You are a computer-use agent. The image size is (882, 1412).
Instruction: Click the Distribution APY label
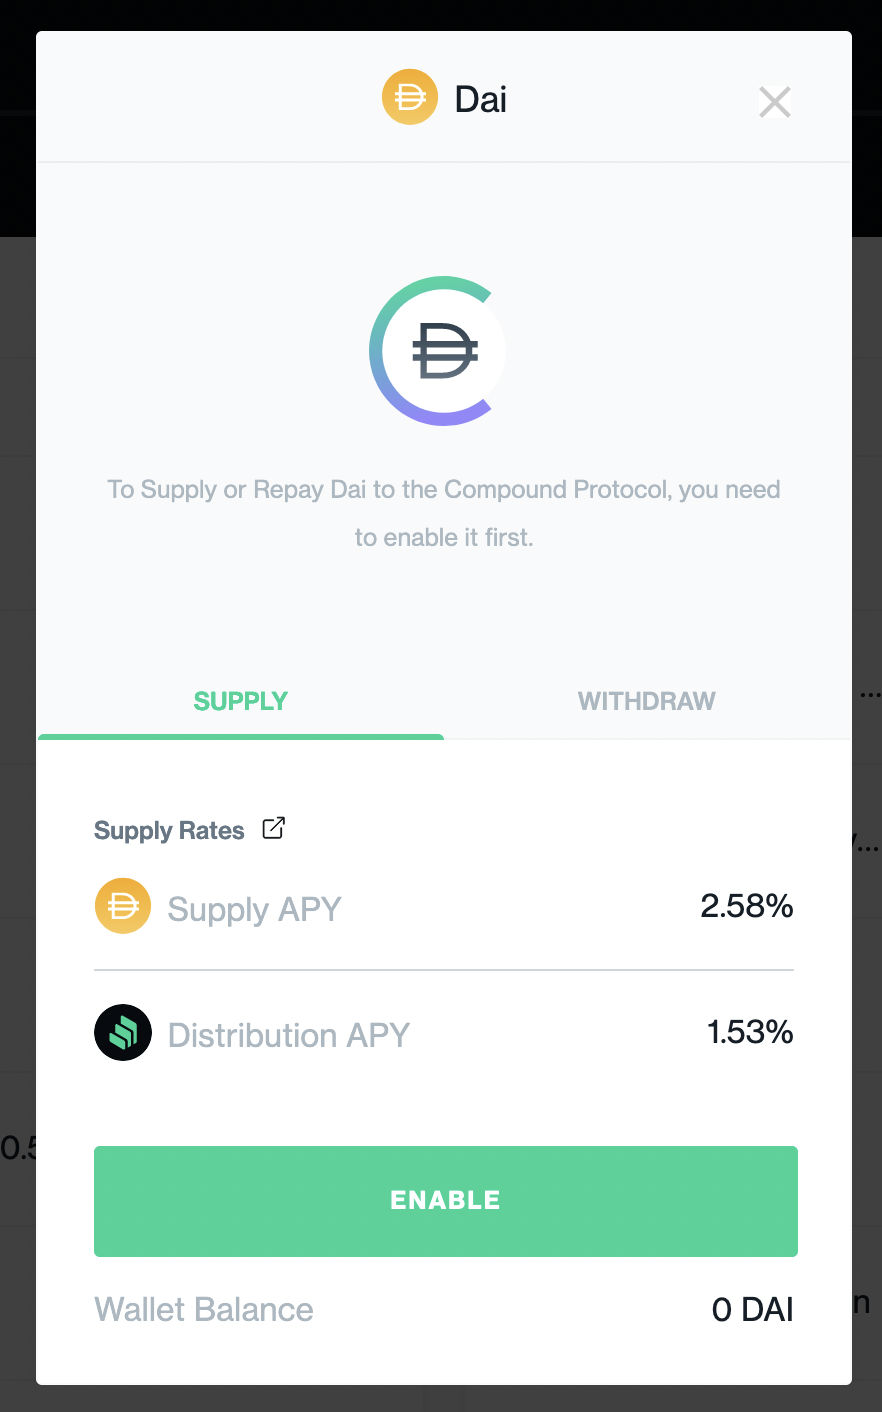pyautogui.click(x=289, y=1035)
